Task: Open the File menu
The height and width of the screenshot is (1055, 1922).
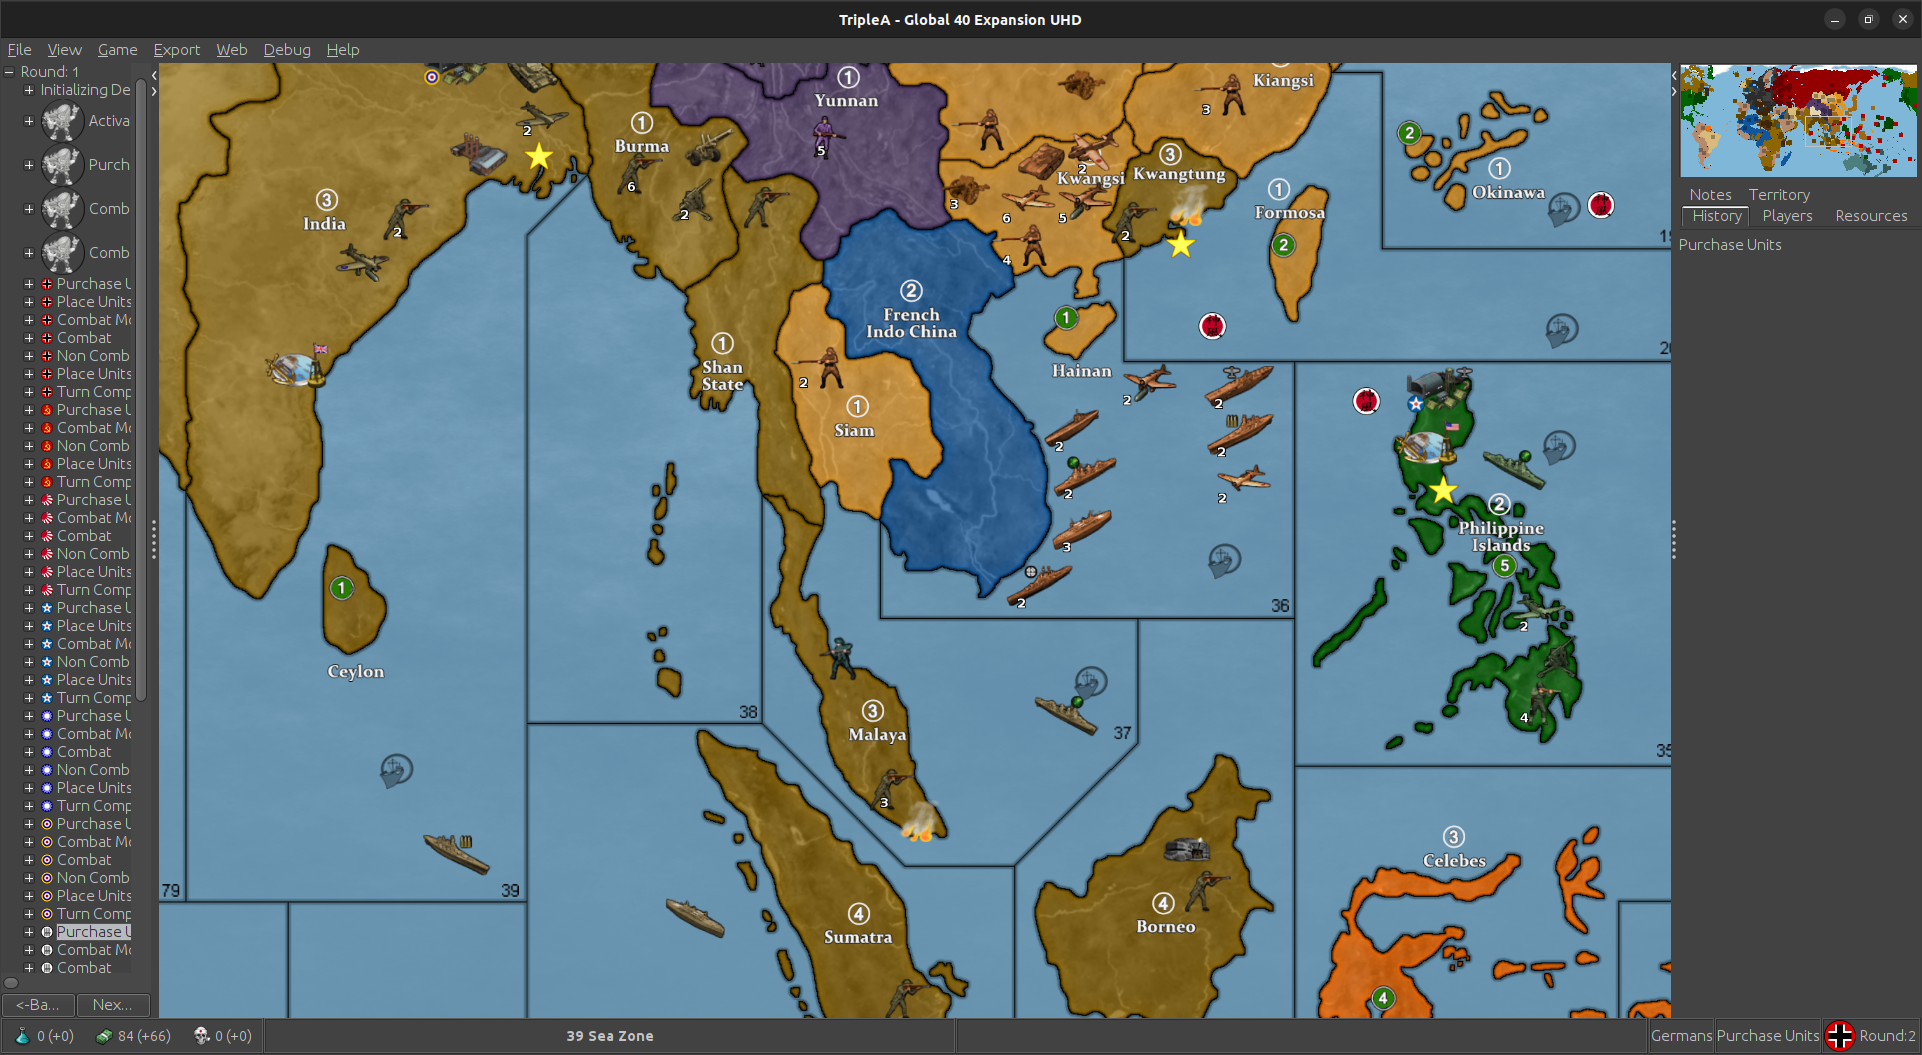Action: 19,49
